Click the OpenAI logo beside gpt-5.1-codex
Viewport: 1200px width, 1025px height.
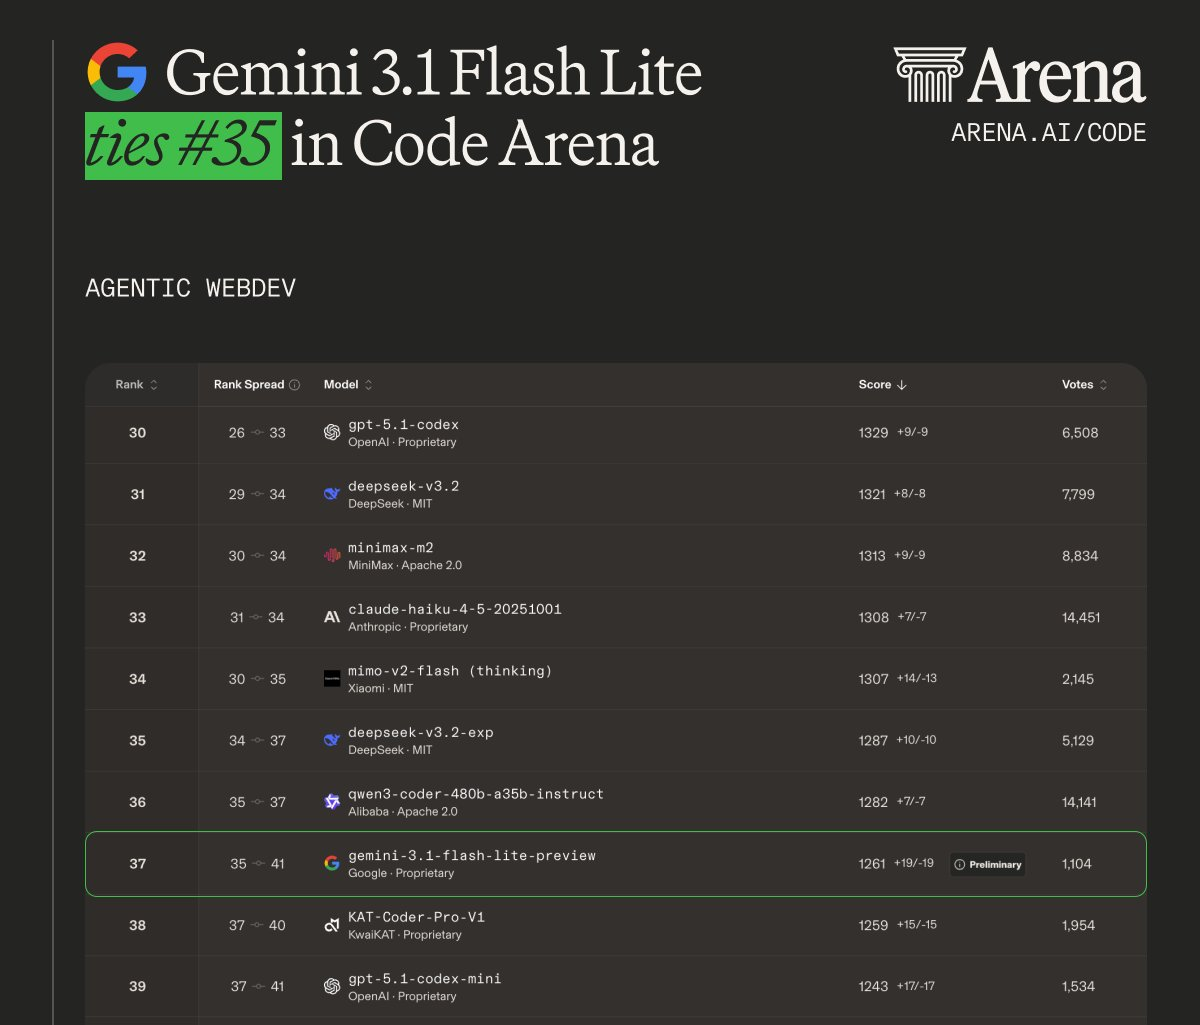tap(331, 431)
